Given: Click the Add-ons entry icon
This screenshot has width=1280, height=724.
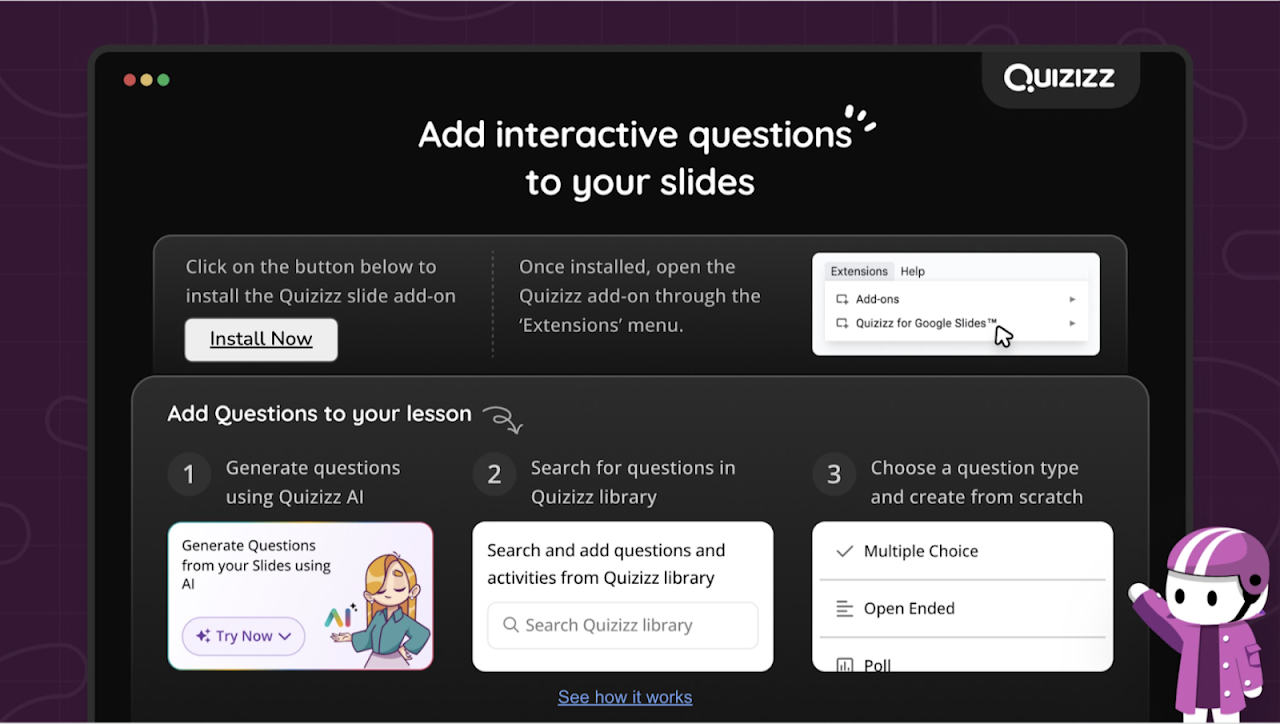Looking at the screenshot, I should (842, 299).
